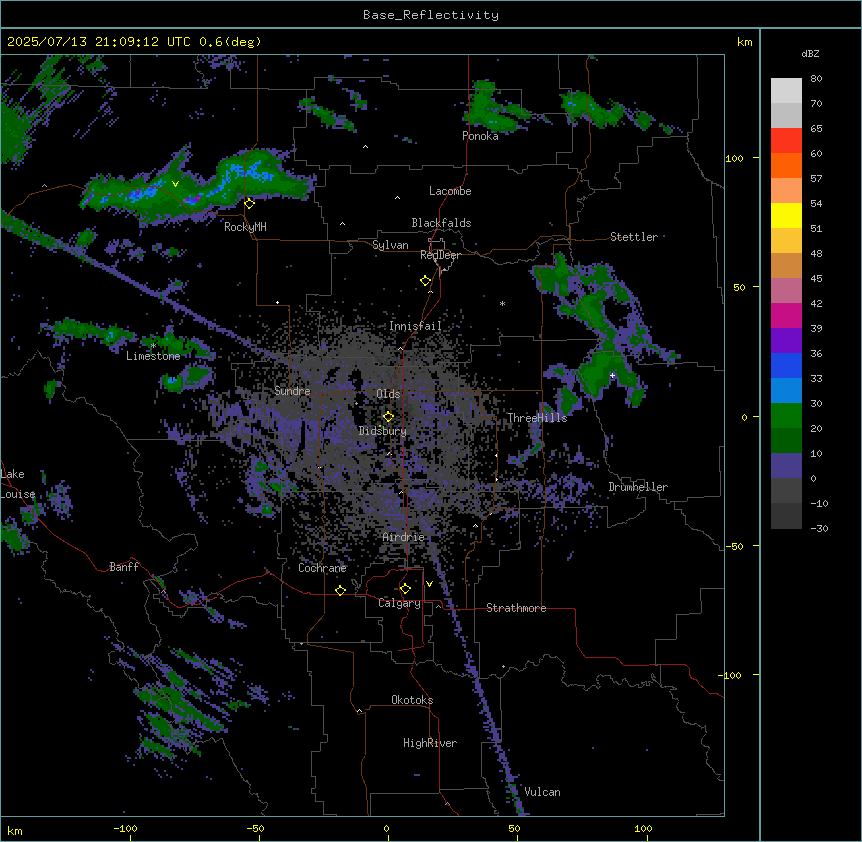
Task: Select the ThreeHills label
Action: pos(537,418)
